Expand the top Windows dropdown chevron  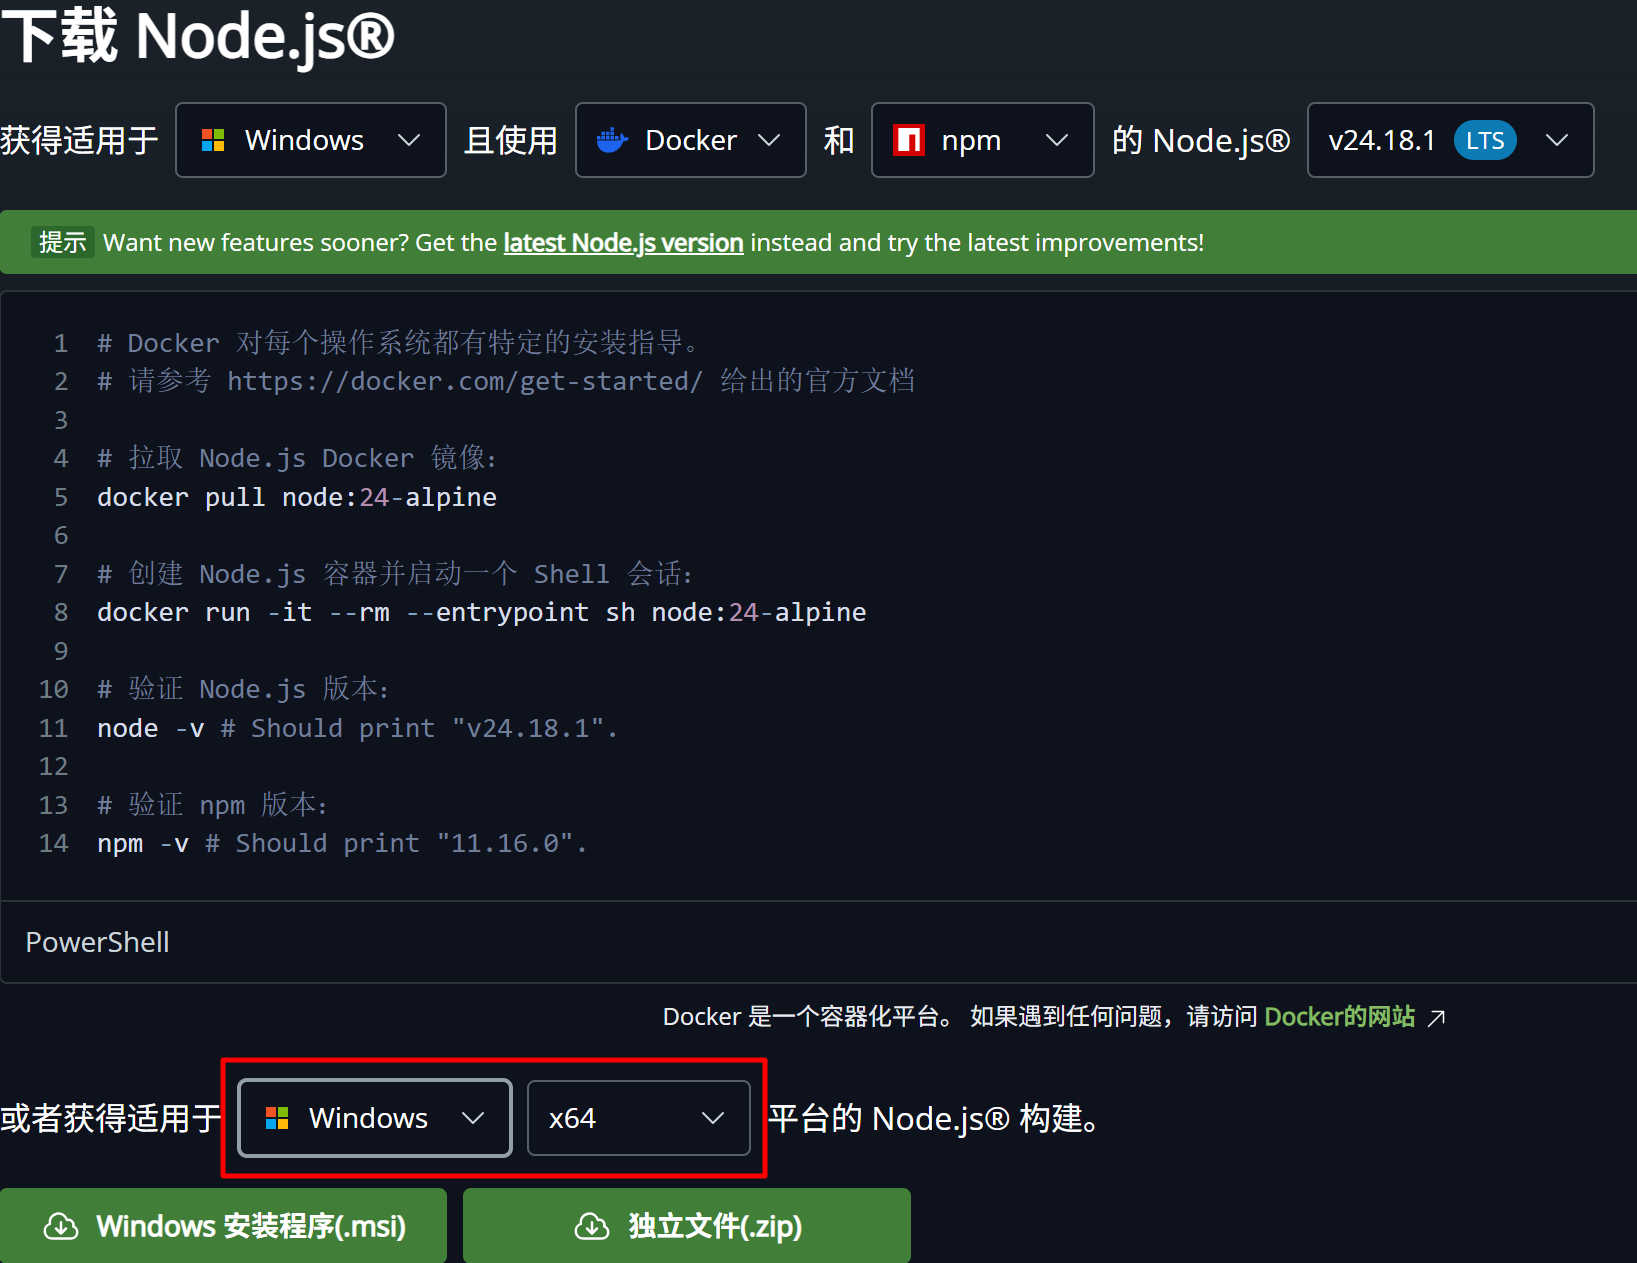tap(409, 140)
